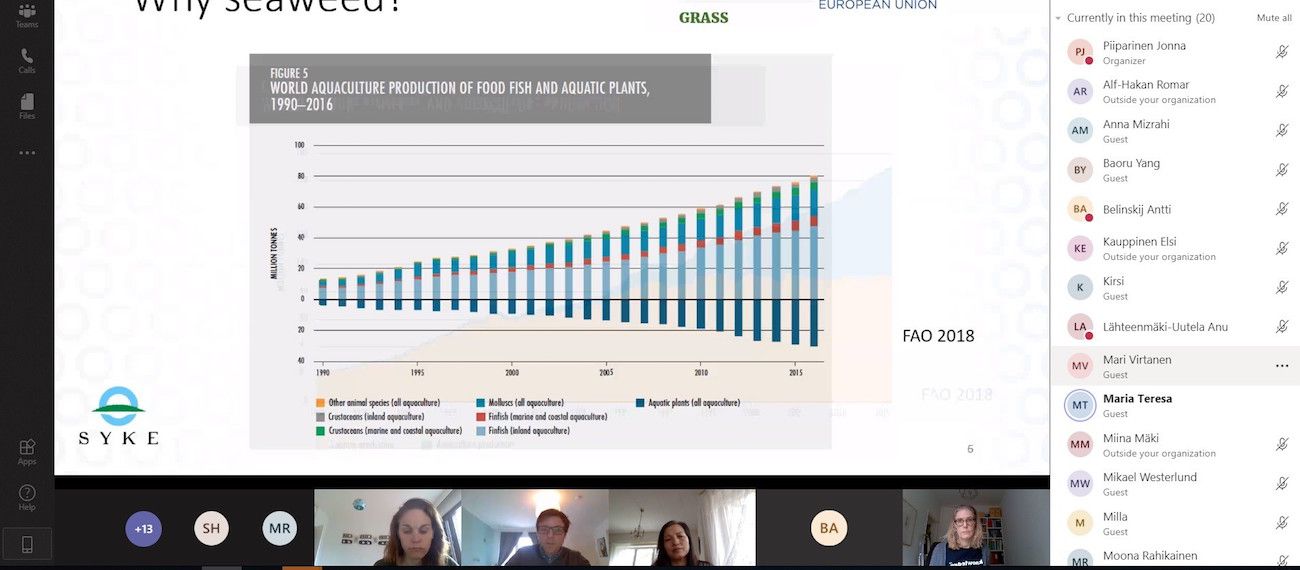This screenshot has height=570, width=1300.
Task: Open Calls in the left sidebar
Action: point(27,61)
